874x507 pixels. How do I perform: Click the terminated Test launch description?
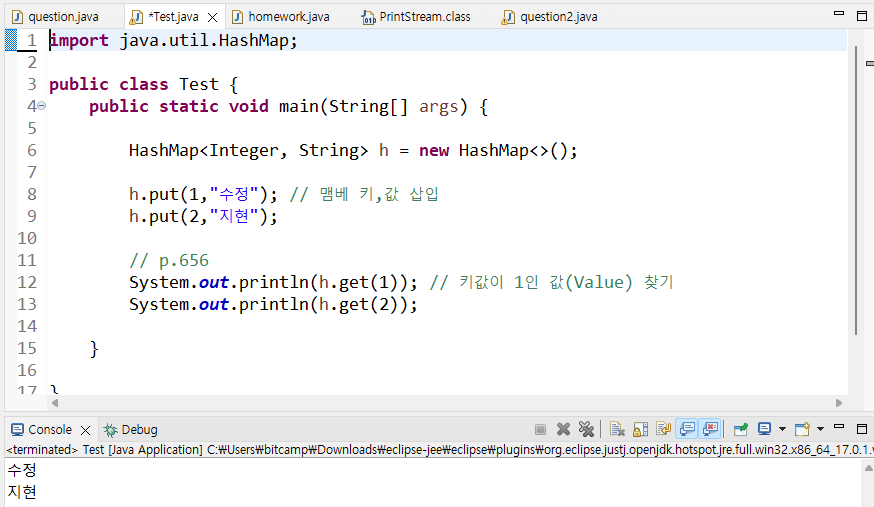[x=439, y=449]
